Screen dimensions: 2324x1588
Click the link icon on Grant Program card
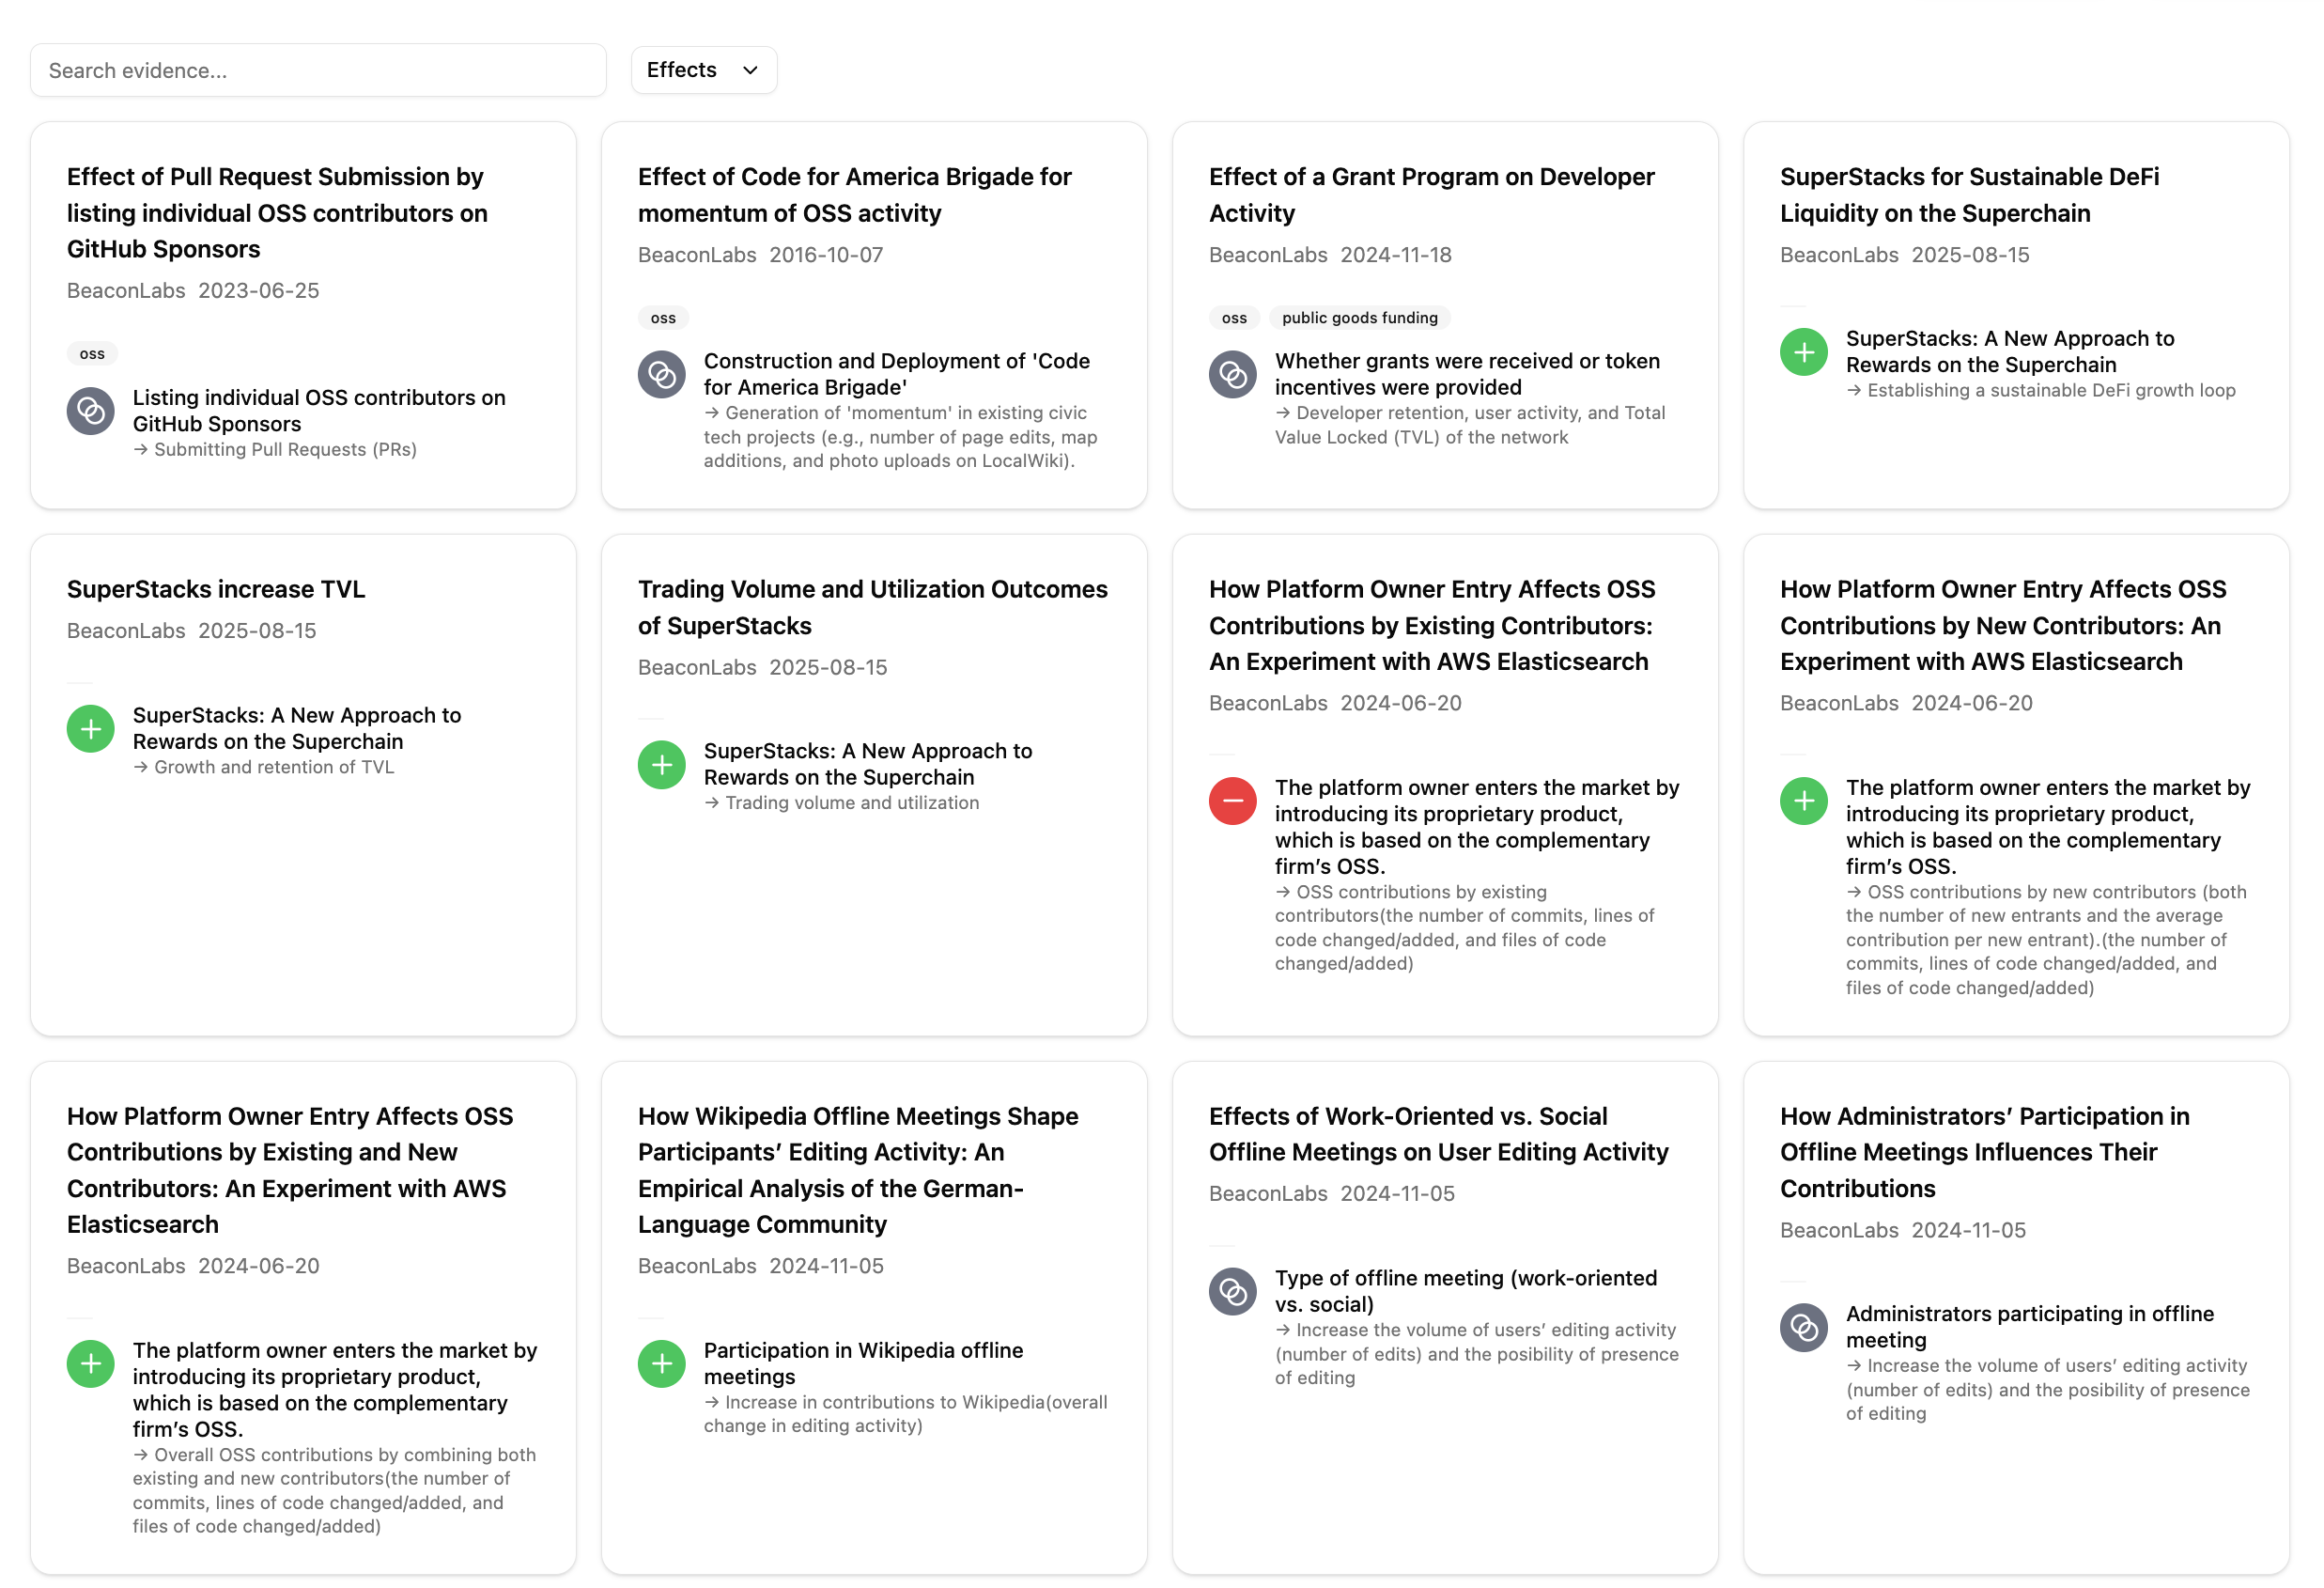click(x=1232, y=374)
